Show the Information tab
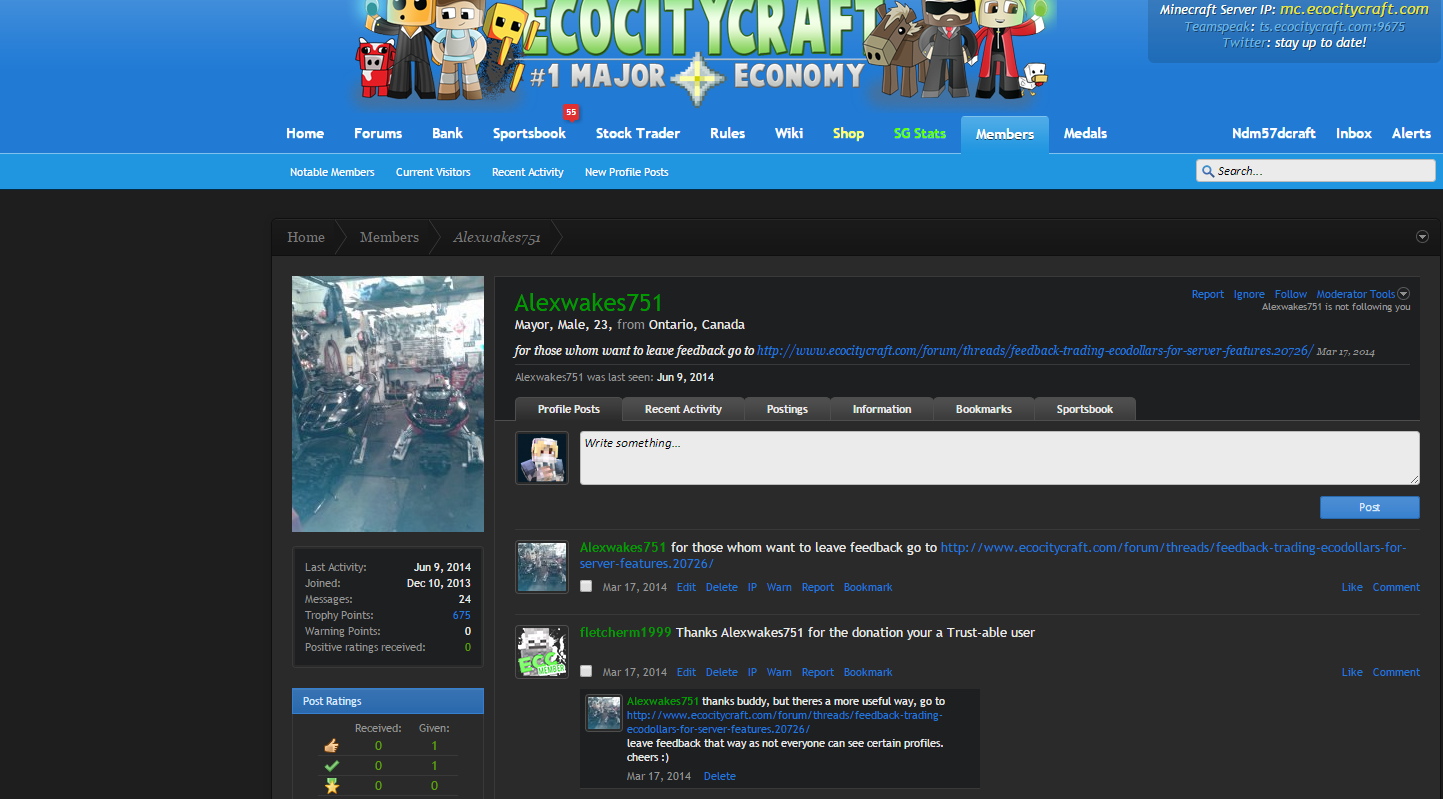 pyautogui.click(x=882, y=409)
